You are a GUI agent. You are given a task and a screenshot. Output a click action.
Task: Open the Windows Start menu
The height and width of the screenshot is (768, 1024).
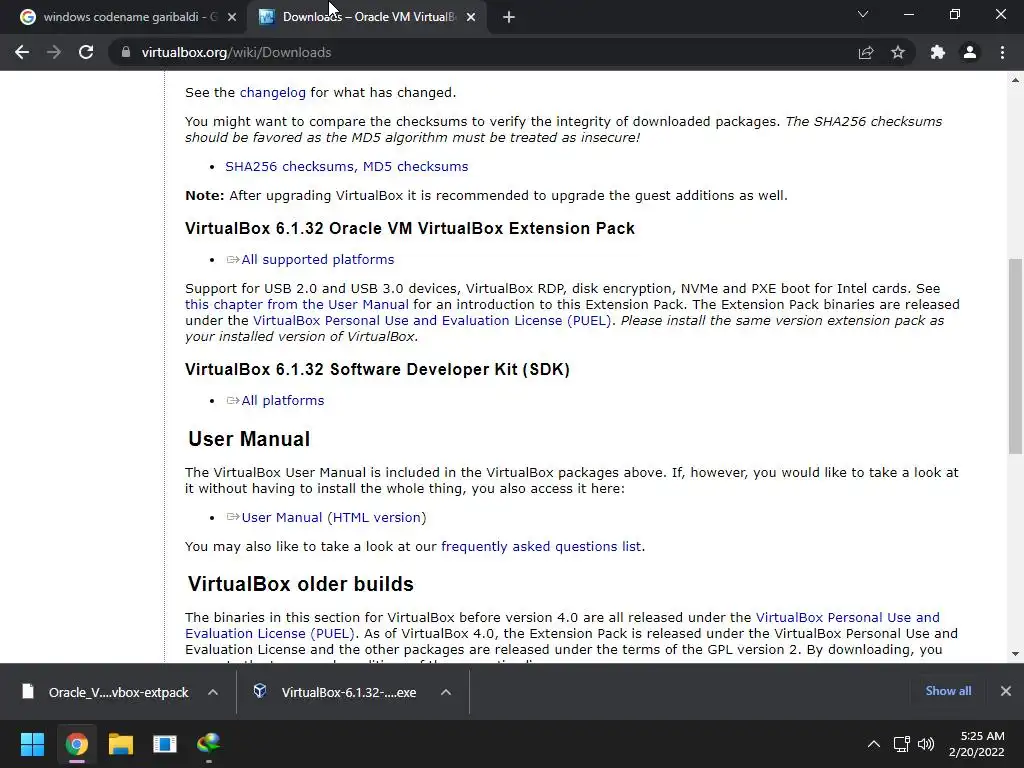pyautogui.click(x=32, y=744)
